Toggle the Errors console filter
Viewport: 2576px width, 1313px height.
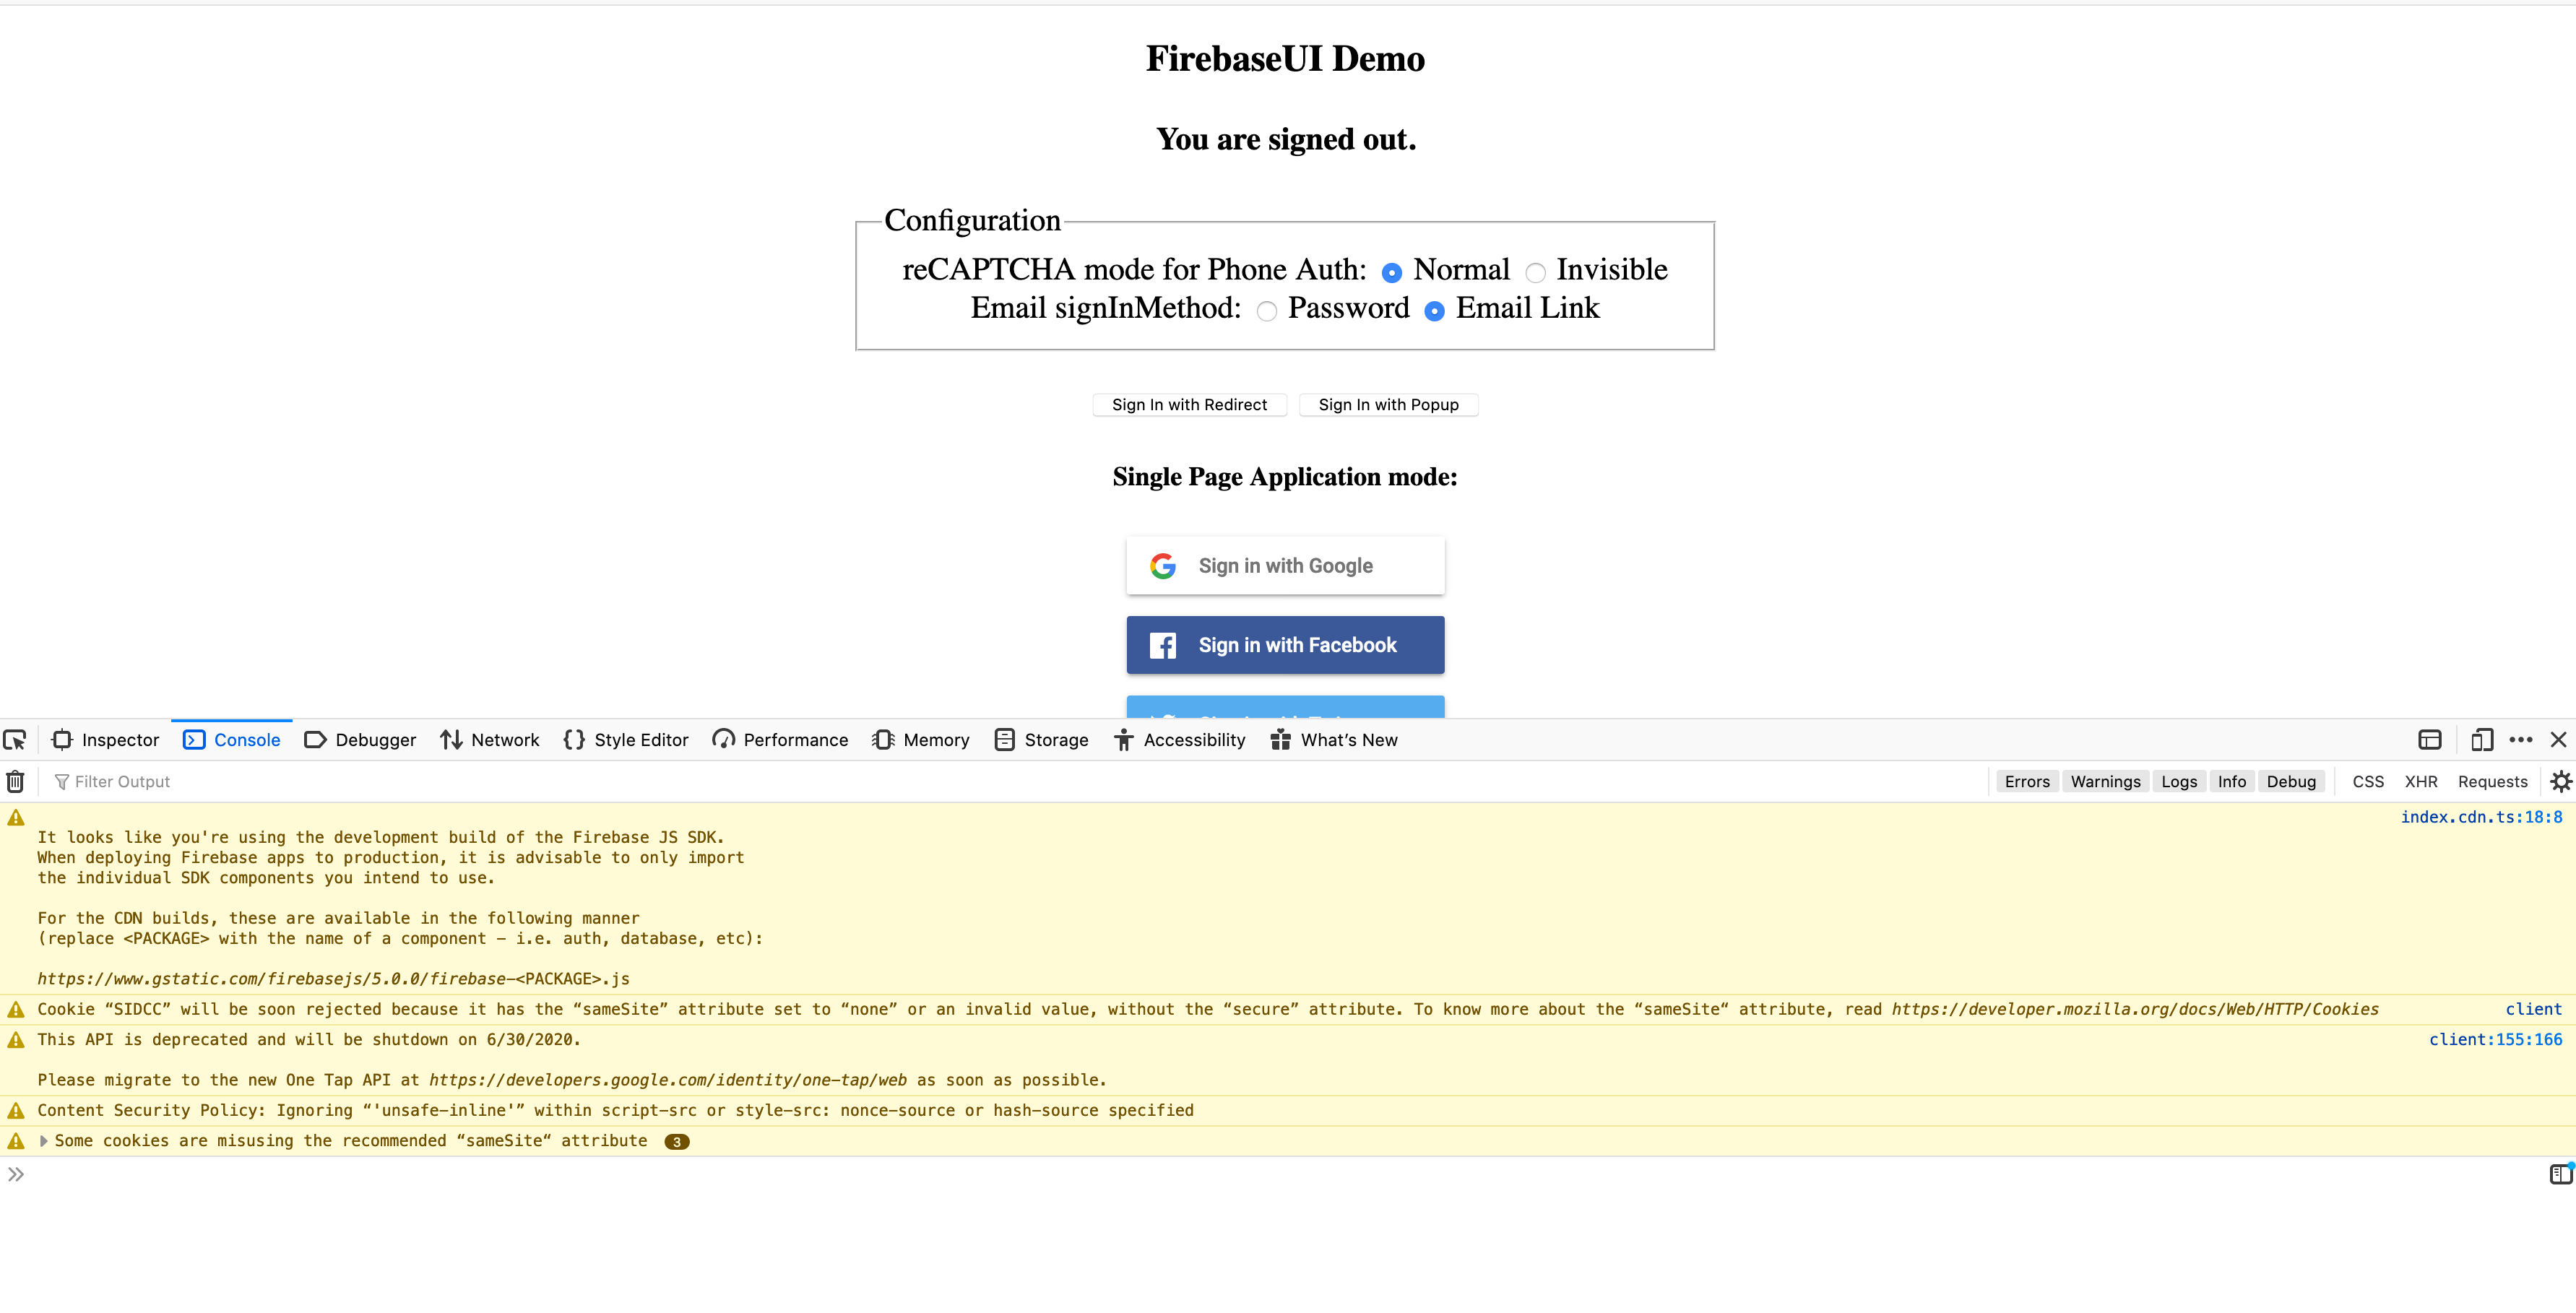click(2027, 781)
